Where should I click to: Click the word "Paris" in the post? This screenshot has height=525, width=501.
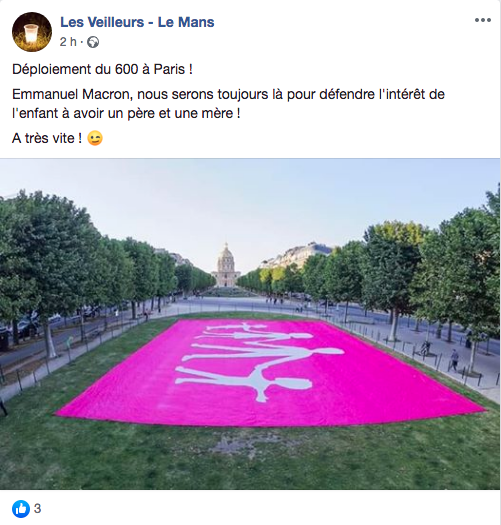pyautogui.click(x=169, y=69)
